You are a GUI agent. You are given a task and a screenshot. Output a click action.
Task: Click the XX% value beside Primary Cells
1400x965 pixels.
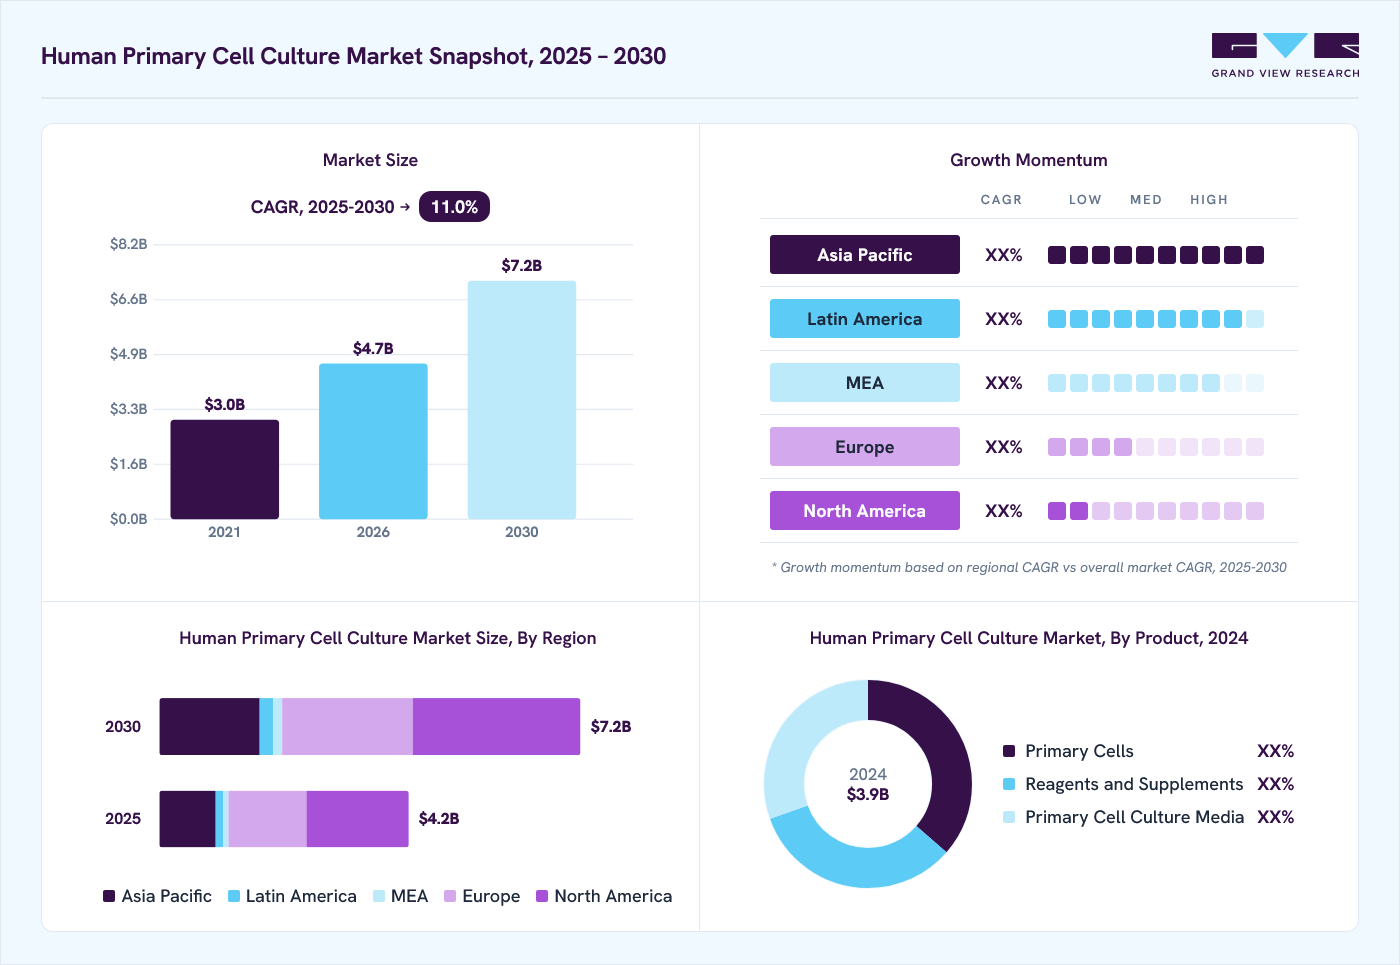pyautogui.click(x=1276, y=751)
